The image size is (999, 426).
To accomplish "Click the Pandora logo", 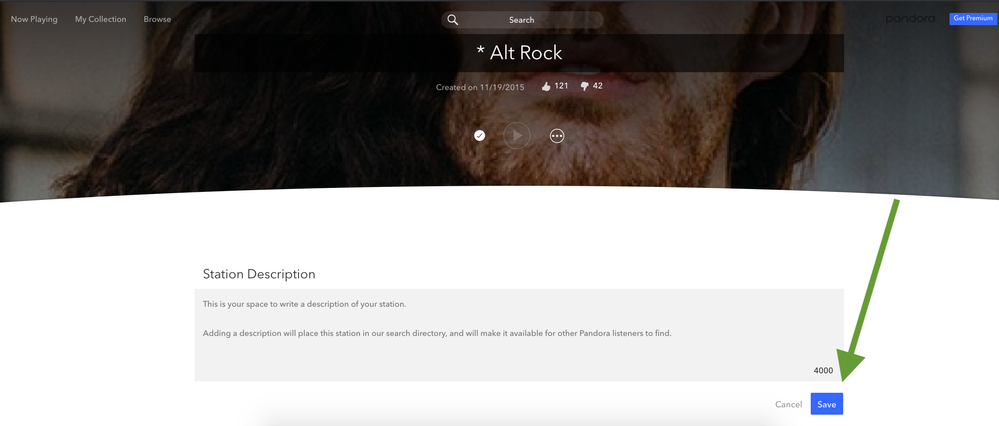I will tap(910, 19).
